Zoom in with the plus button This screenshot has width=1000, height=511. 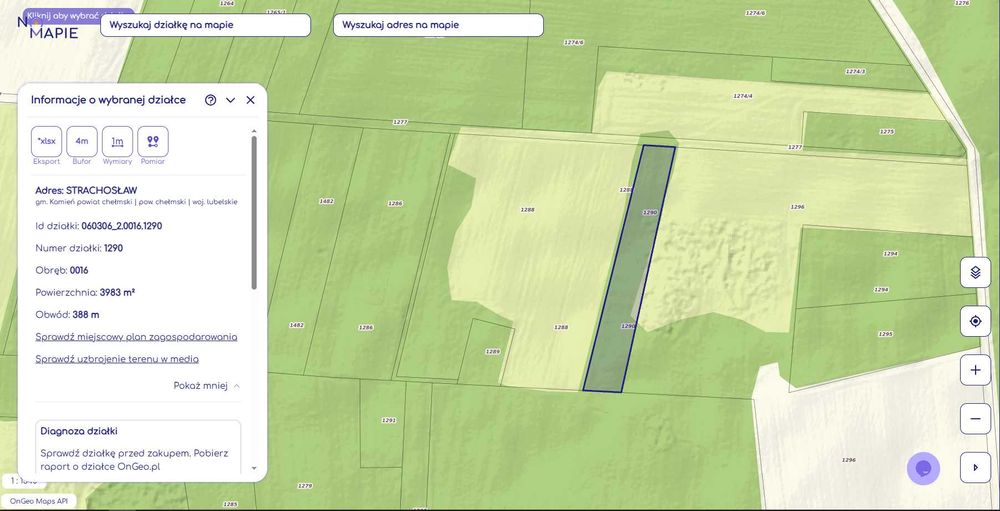[x=975, y=370]
